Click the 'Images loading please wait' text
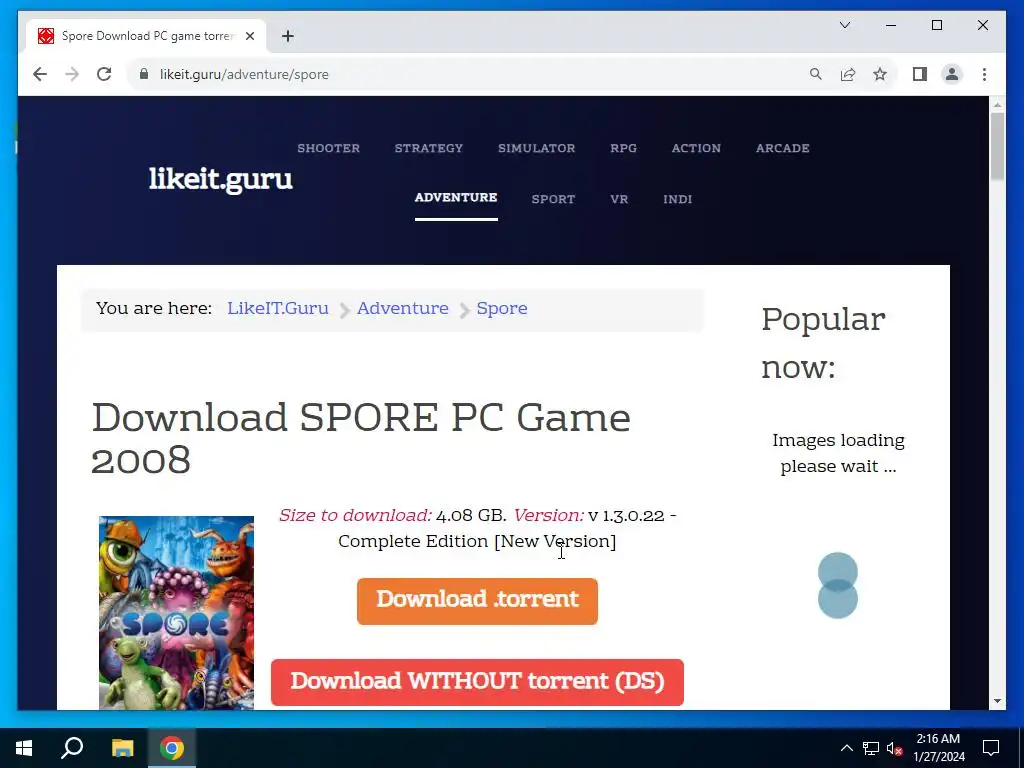The width and height of the screenshot is (1024, 768). (839, 453)
